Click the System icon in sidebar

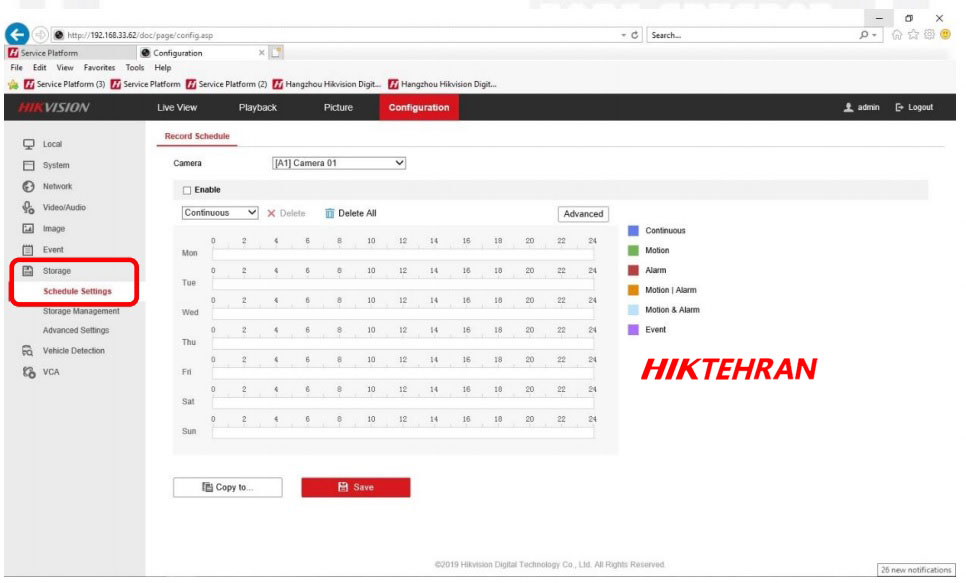[x=28, y=165]
